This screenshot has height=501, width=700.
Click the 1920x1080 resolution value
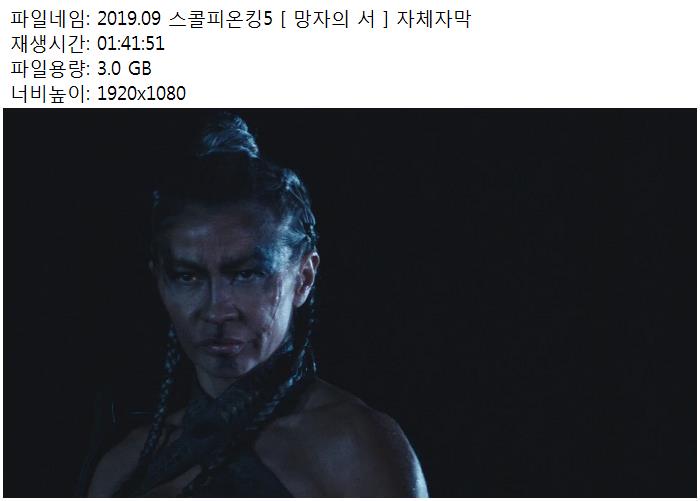[x=142, y=94]
